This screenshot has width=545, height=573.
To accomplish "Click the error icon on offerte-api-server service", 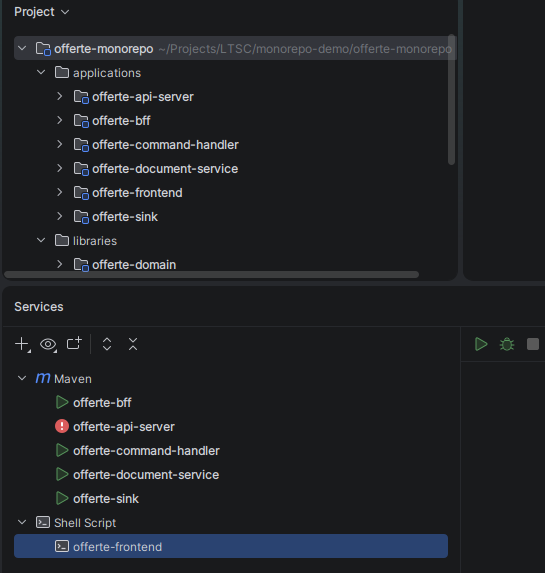I will pyautogui.click(x=62, y=426).
